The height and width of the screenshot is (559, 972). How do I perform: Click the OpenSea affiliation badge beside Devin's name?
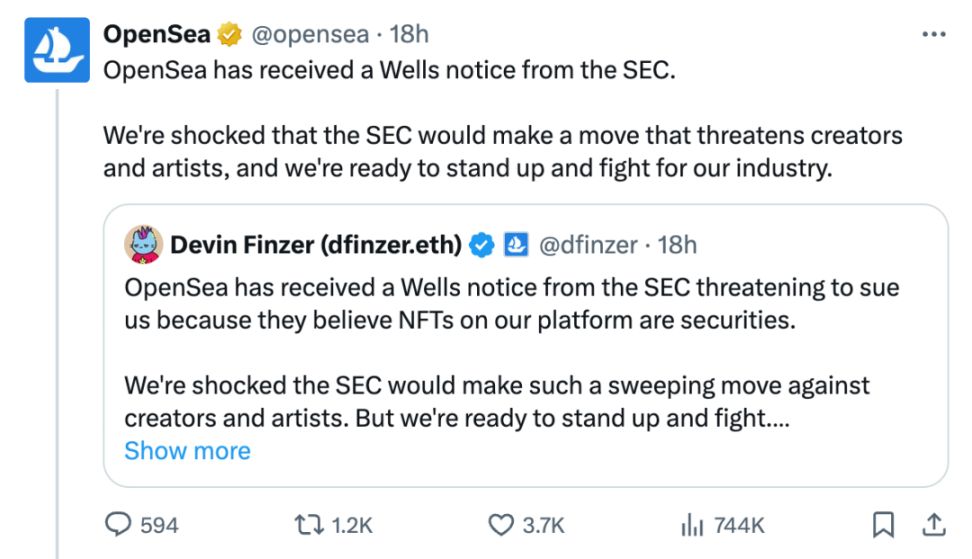[x=516, y=244]
